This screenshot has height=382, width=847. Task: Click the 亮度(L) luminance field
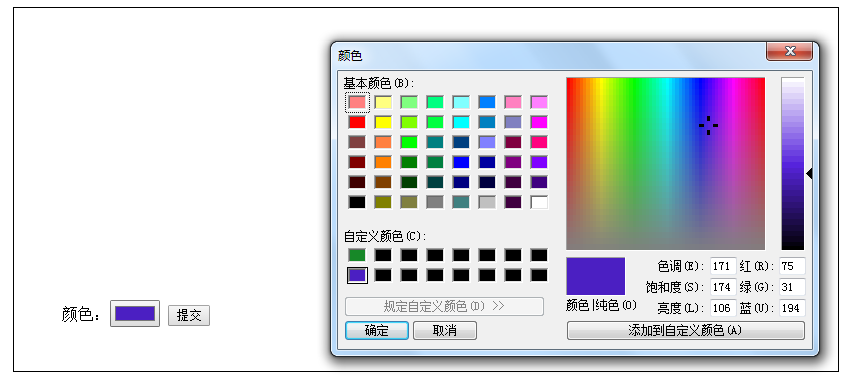click(723, 308)
